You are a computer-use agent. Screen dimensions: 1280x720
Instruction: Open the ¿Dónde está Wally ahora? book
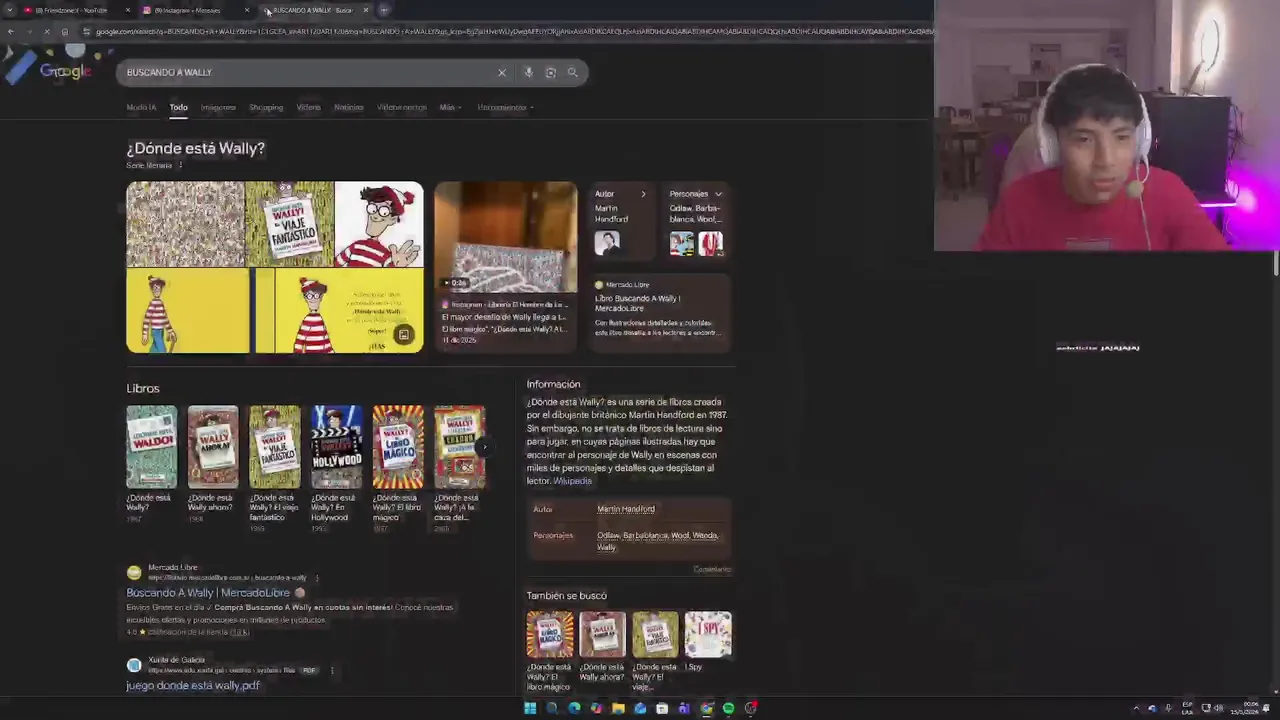pyautogui.click(x=213, y=447)
